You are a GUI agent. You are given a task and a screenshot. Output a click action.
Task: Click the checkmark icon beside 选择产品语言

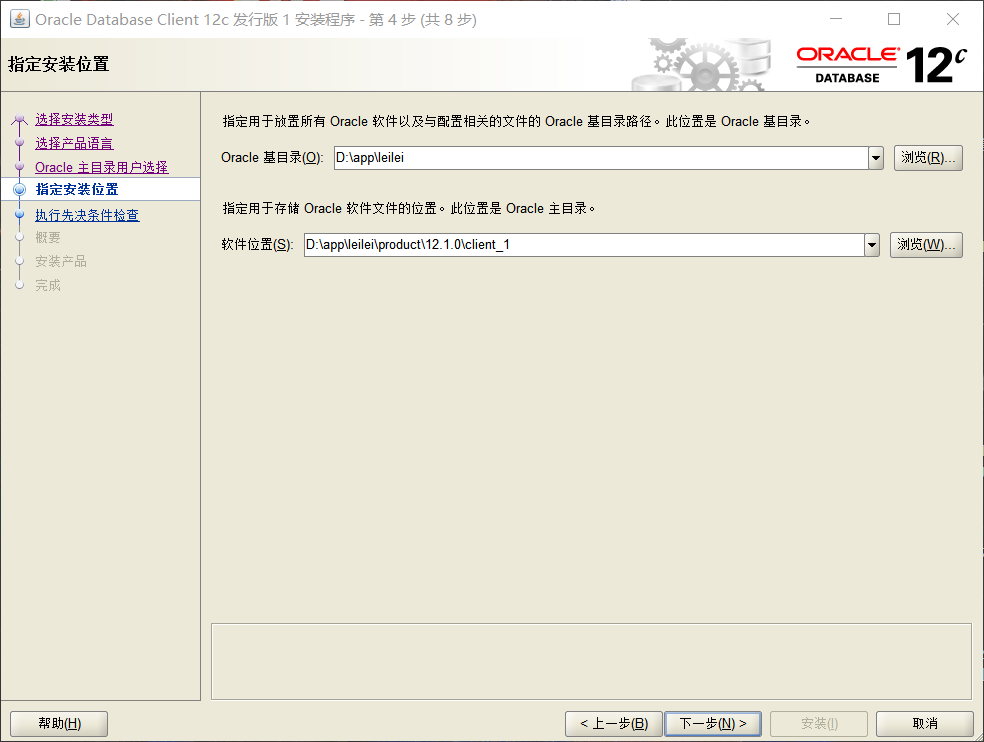coord(19,142)
